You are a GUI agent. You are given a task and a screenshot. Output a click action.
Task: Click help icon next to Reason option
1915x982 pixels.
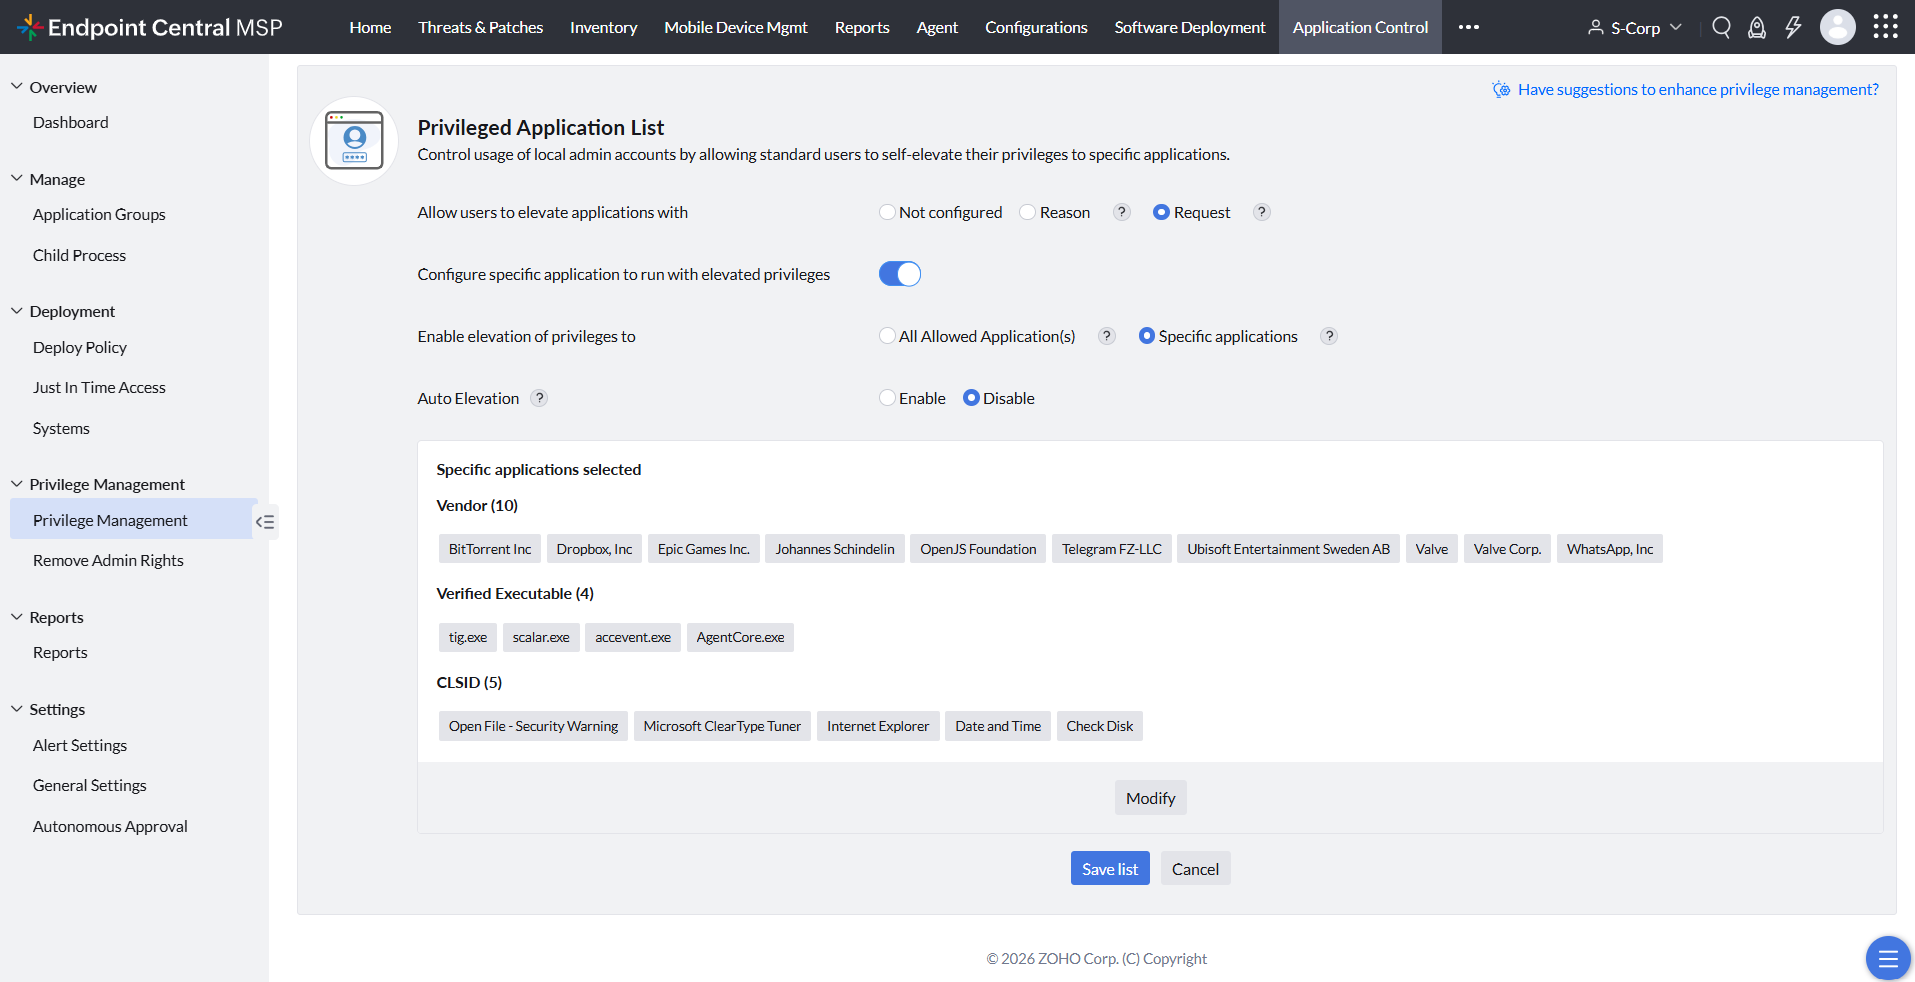[1122, 212]
